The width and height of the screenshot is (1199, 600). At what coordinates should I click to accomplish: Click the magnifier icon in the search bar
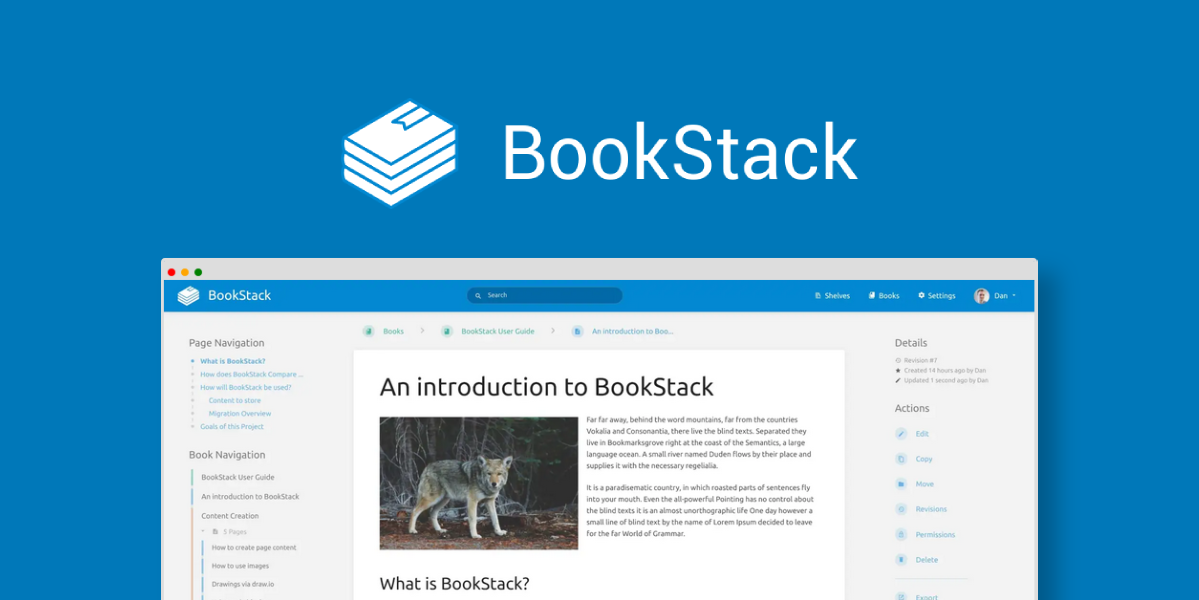point(478,295)
